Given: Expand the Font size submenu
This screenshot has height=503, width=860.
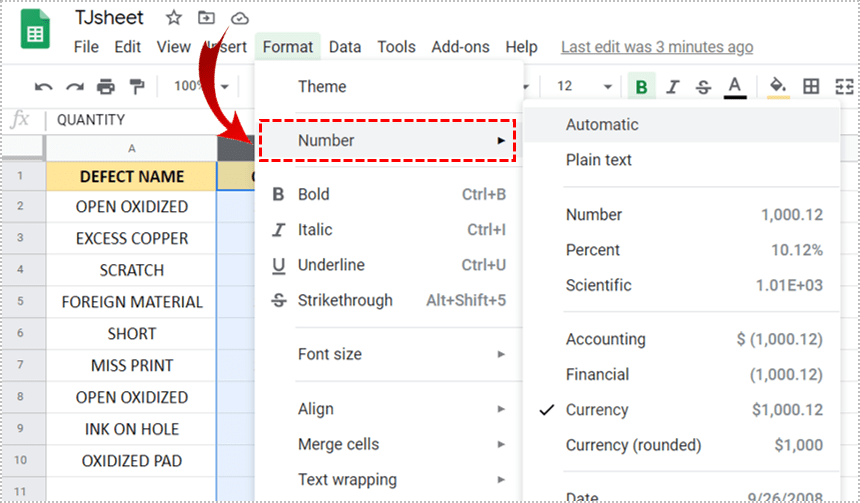Looking at the screenshot, I should 388,354.
